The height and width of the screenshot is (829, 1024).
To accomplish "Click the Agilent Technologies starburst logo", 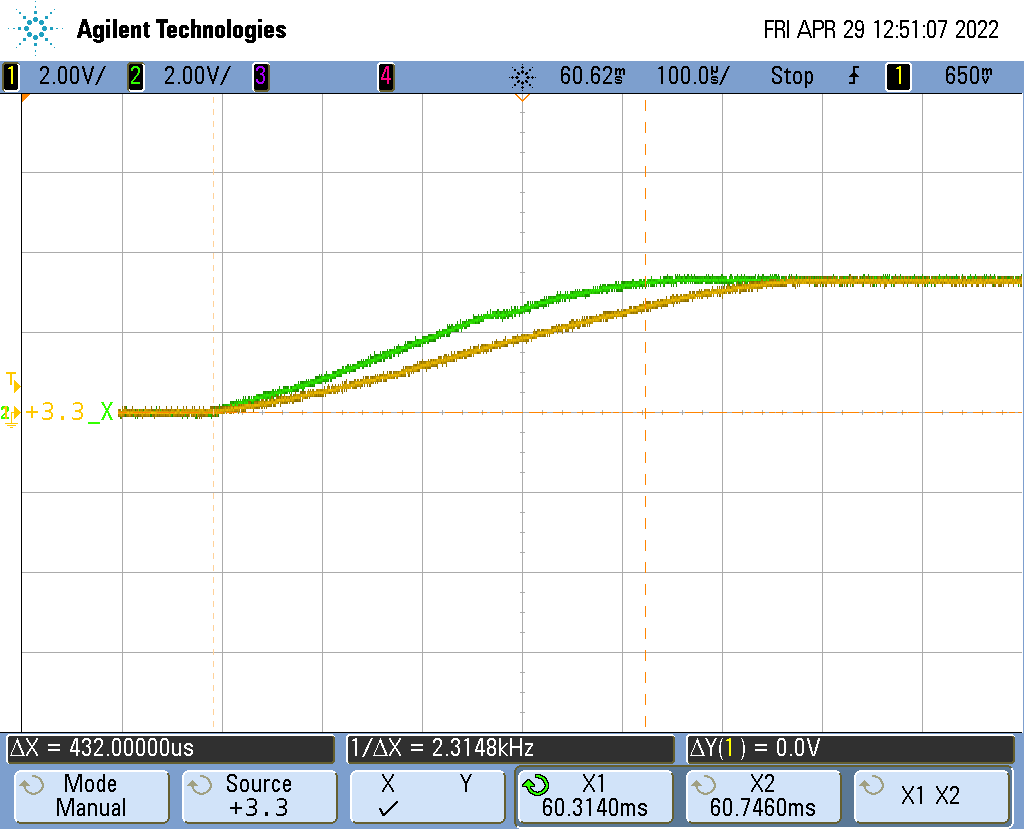I will click(x=35, y=28).
